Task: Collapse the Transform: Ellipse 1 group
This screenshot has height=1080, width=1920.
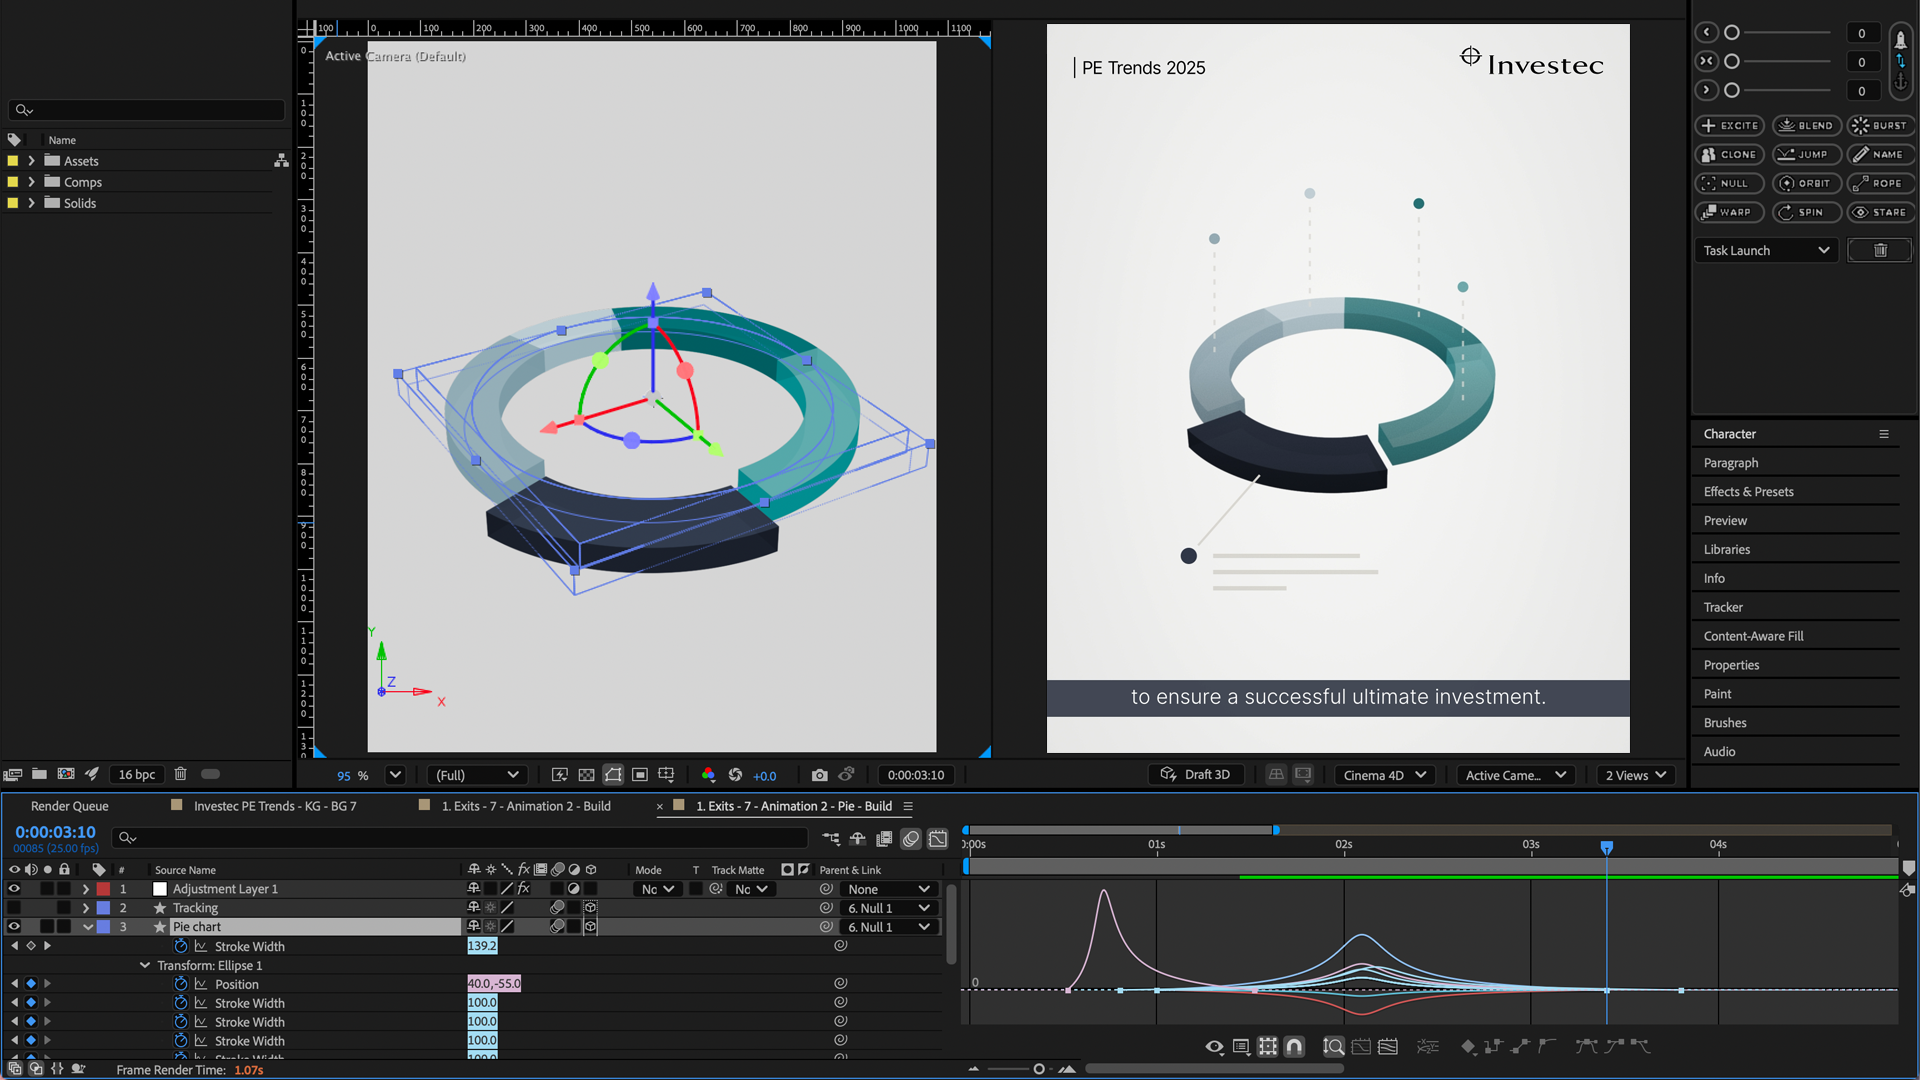Action: pyautogui.click(x=145, y=965)
